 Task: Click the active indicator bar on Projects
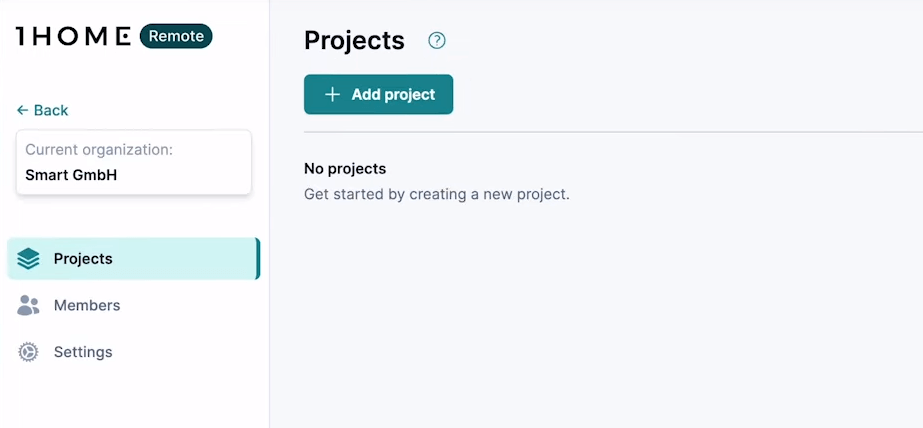point(258,259)
